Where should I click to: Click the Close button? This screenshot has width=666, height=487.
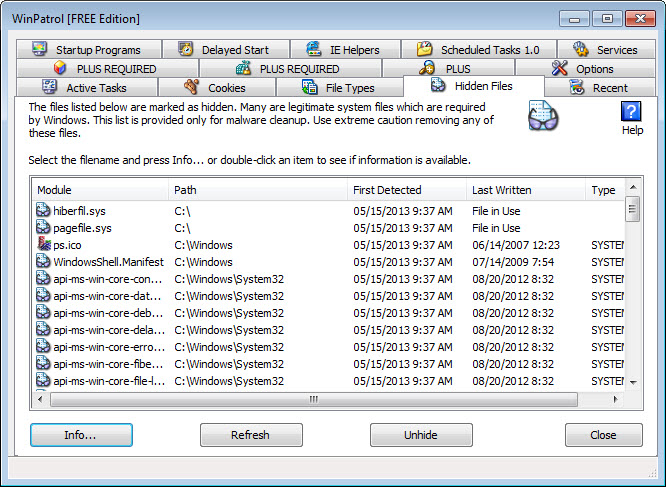point(604,435)
